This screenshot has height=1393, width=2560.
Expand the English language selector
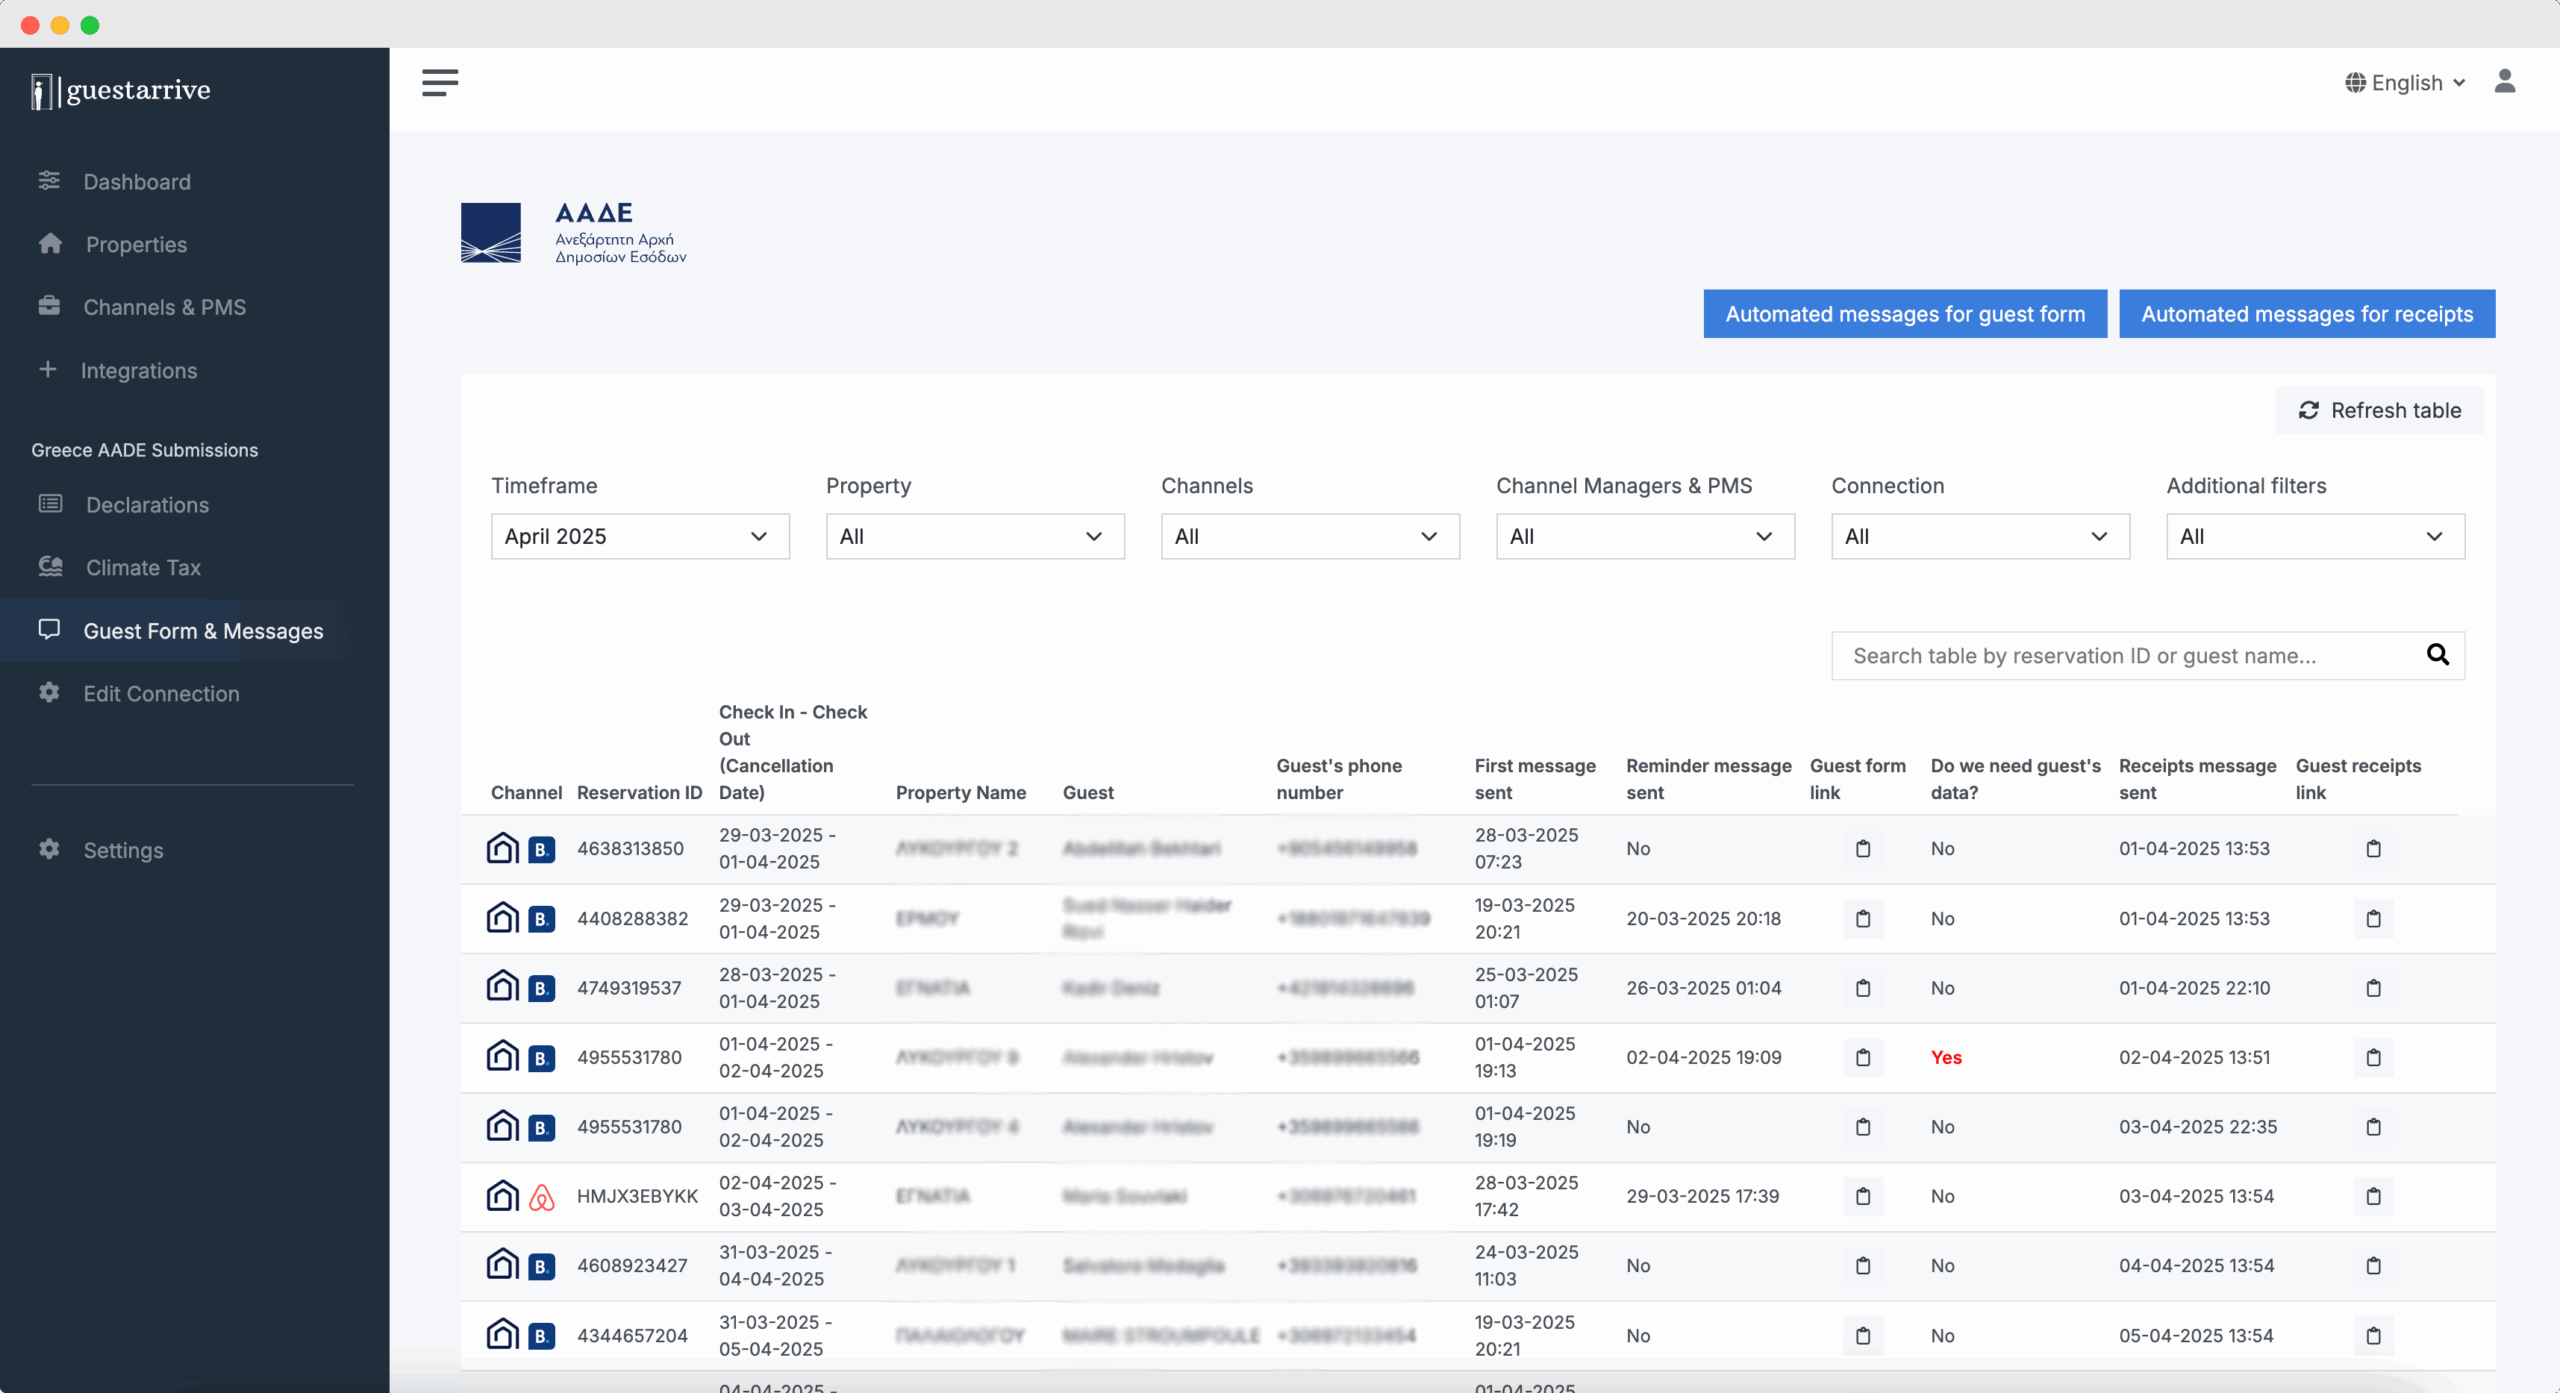(2405, 83)
